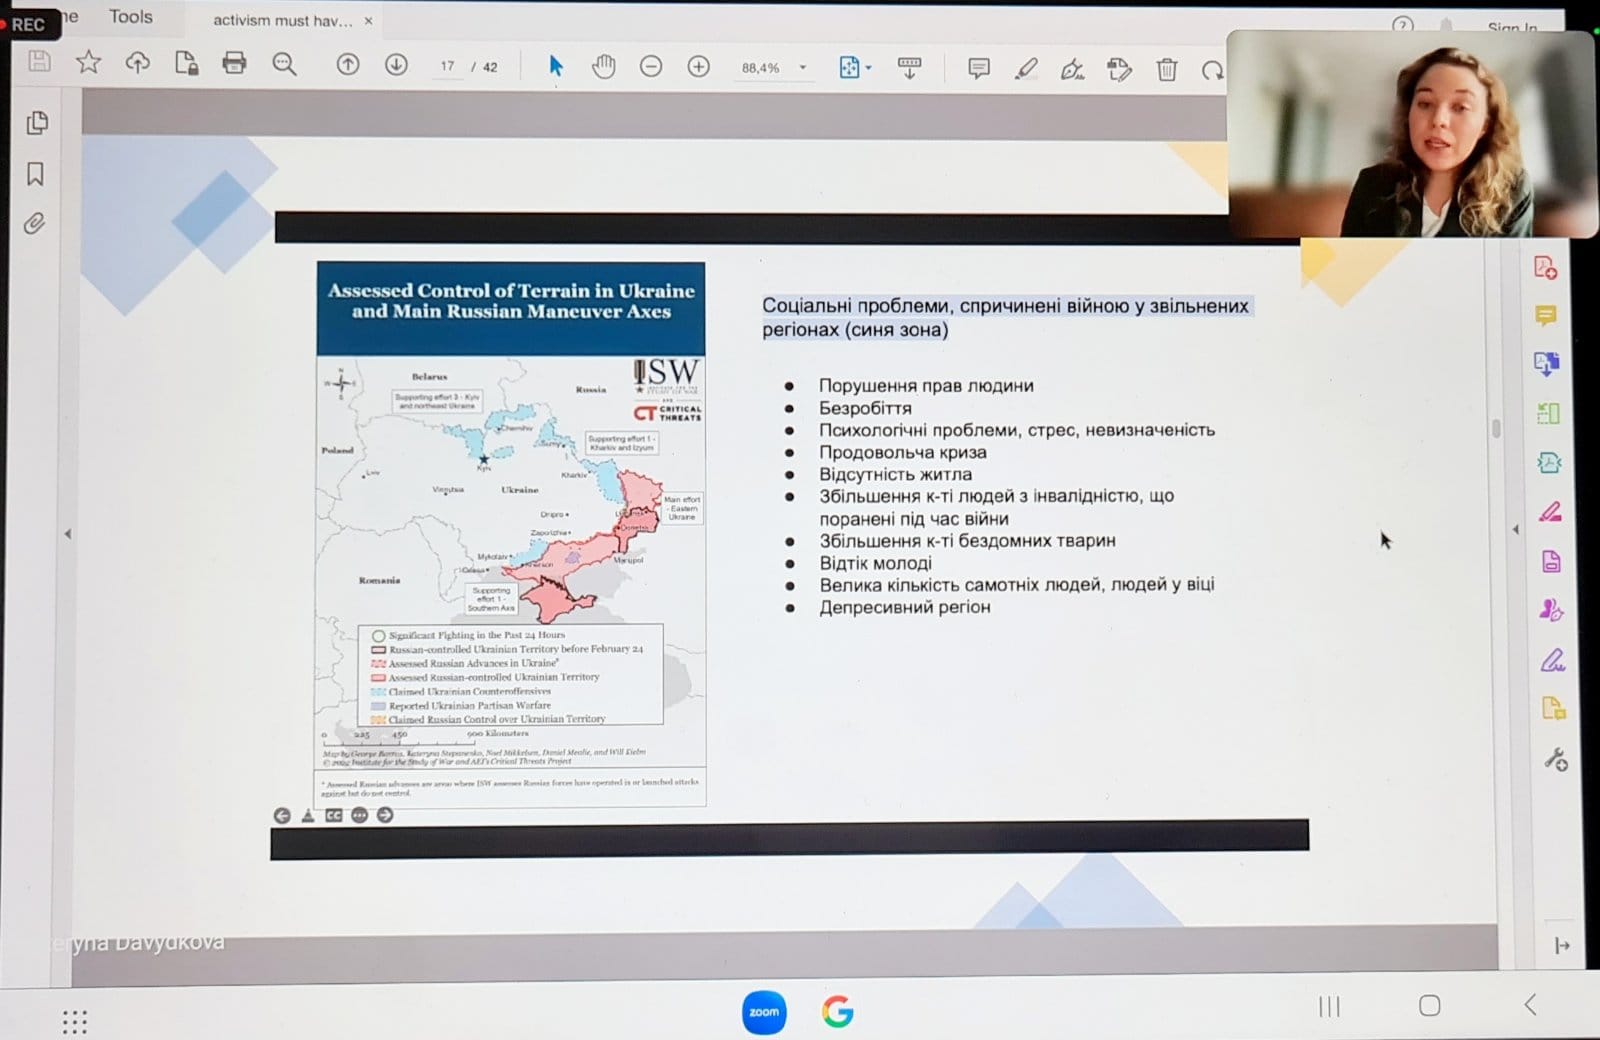Image resolution: width=1600 pixels, height=1040 pixels.
Task: Open the Tools menu tab
Action: (131, 17)
